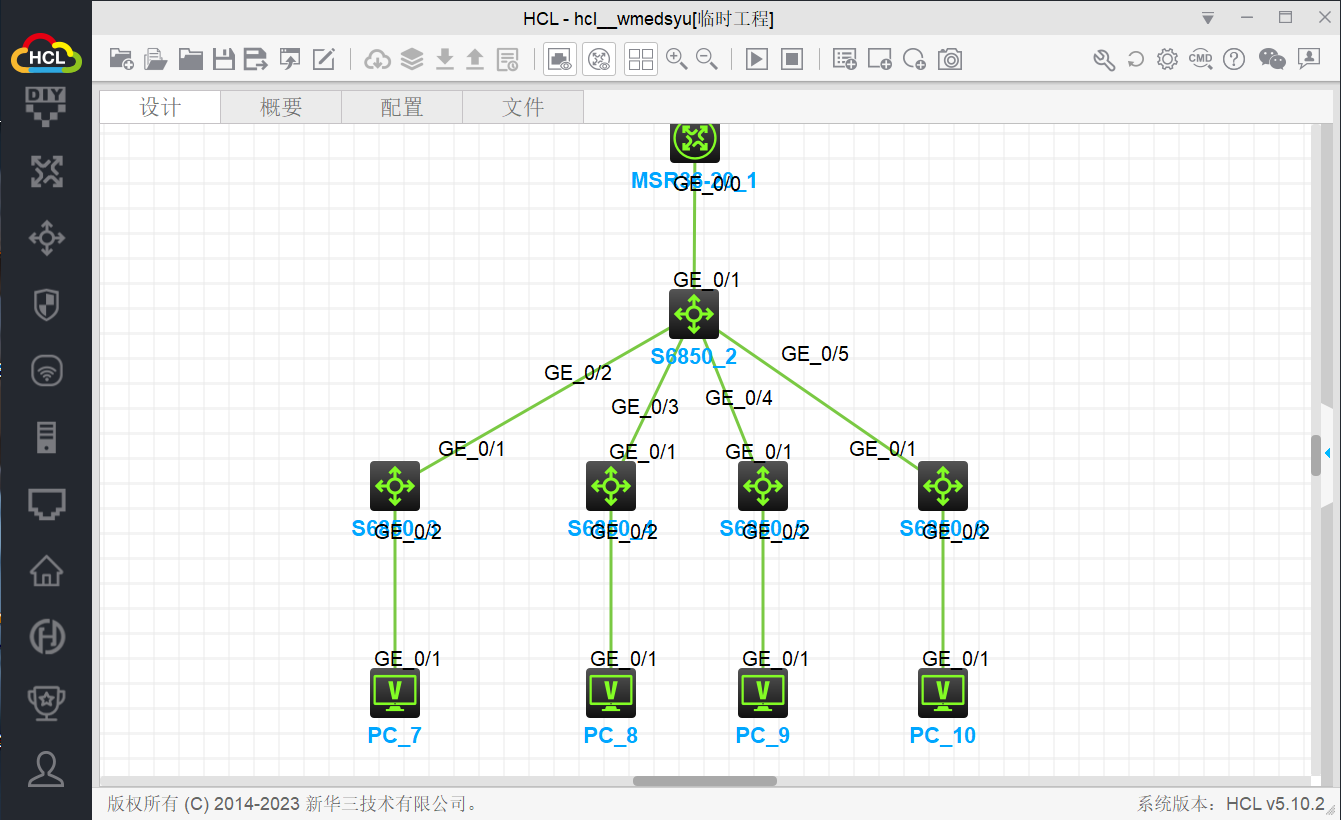The height and width of the screenshot is (820, 1341).
Task: Click the vertical scrollbar thumb
Action: click(1316, 455)
